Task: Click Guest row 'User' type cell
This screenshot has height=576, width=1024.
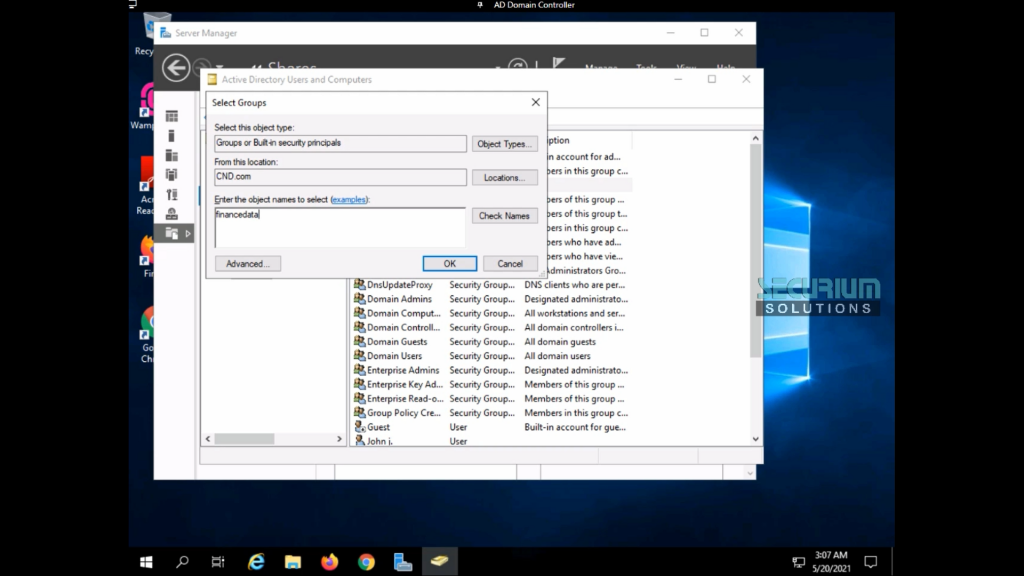Action: pyautogui.click(x=458, y=427)
